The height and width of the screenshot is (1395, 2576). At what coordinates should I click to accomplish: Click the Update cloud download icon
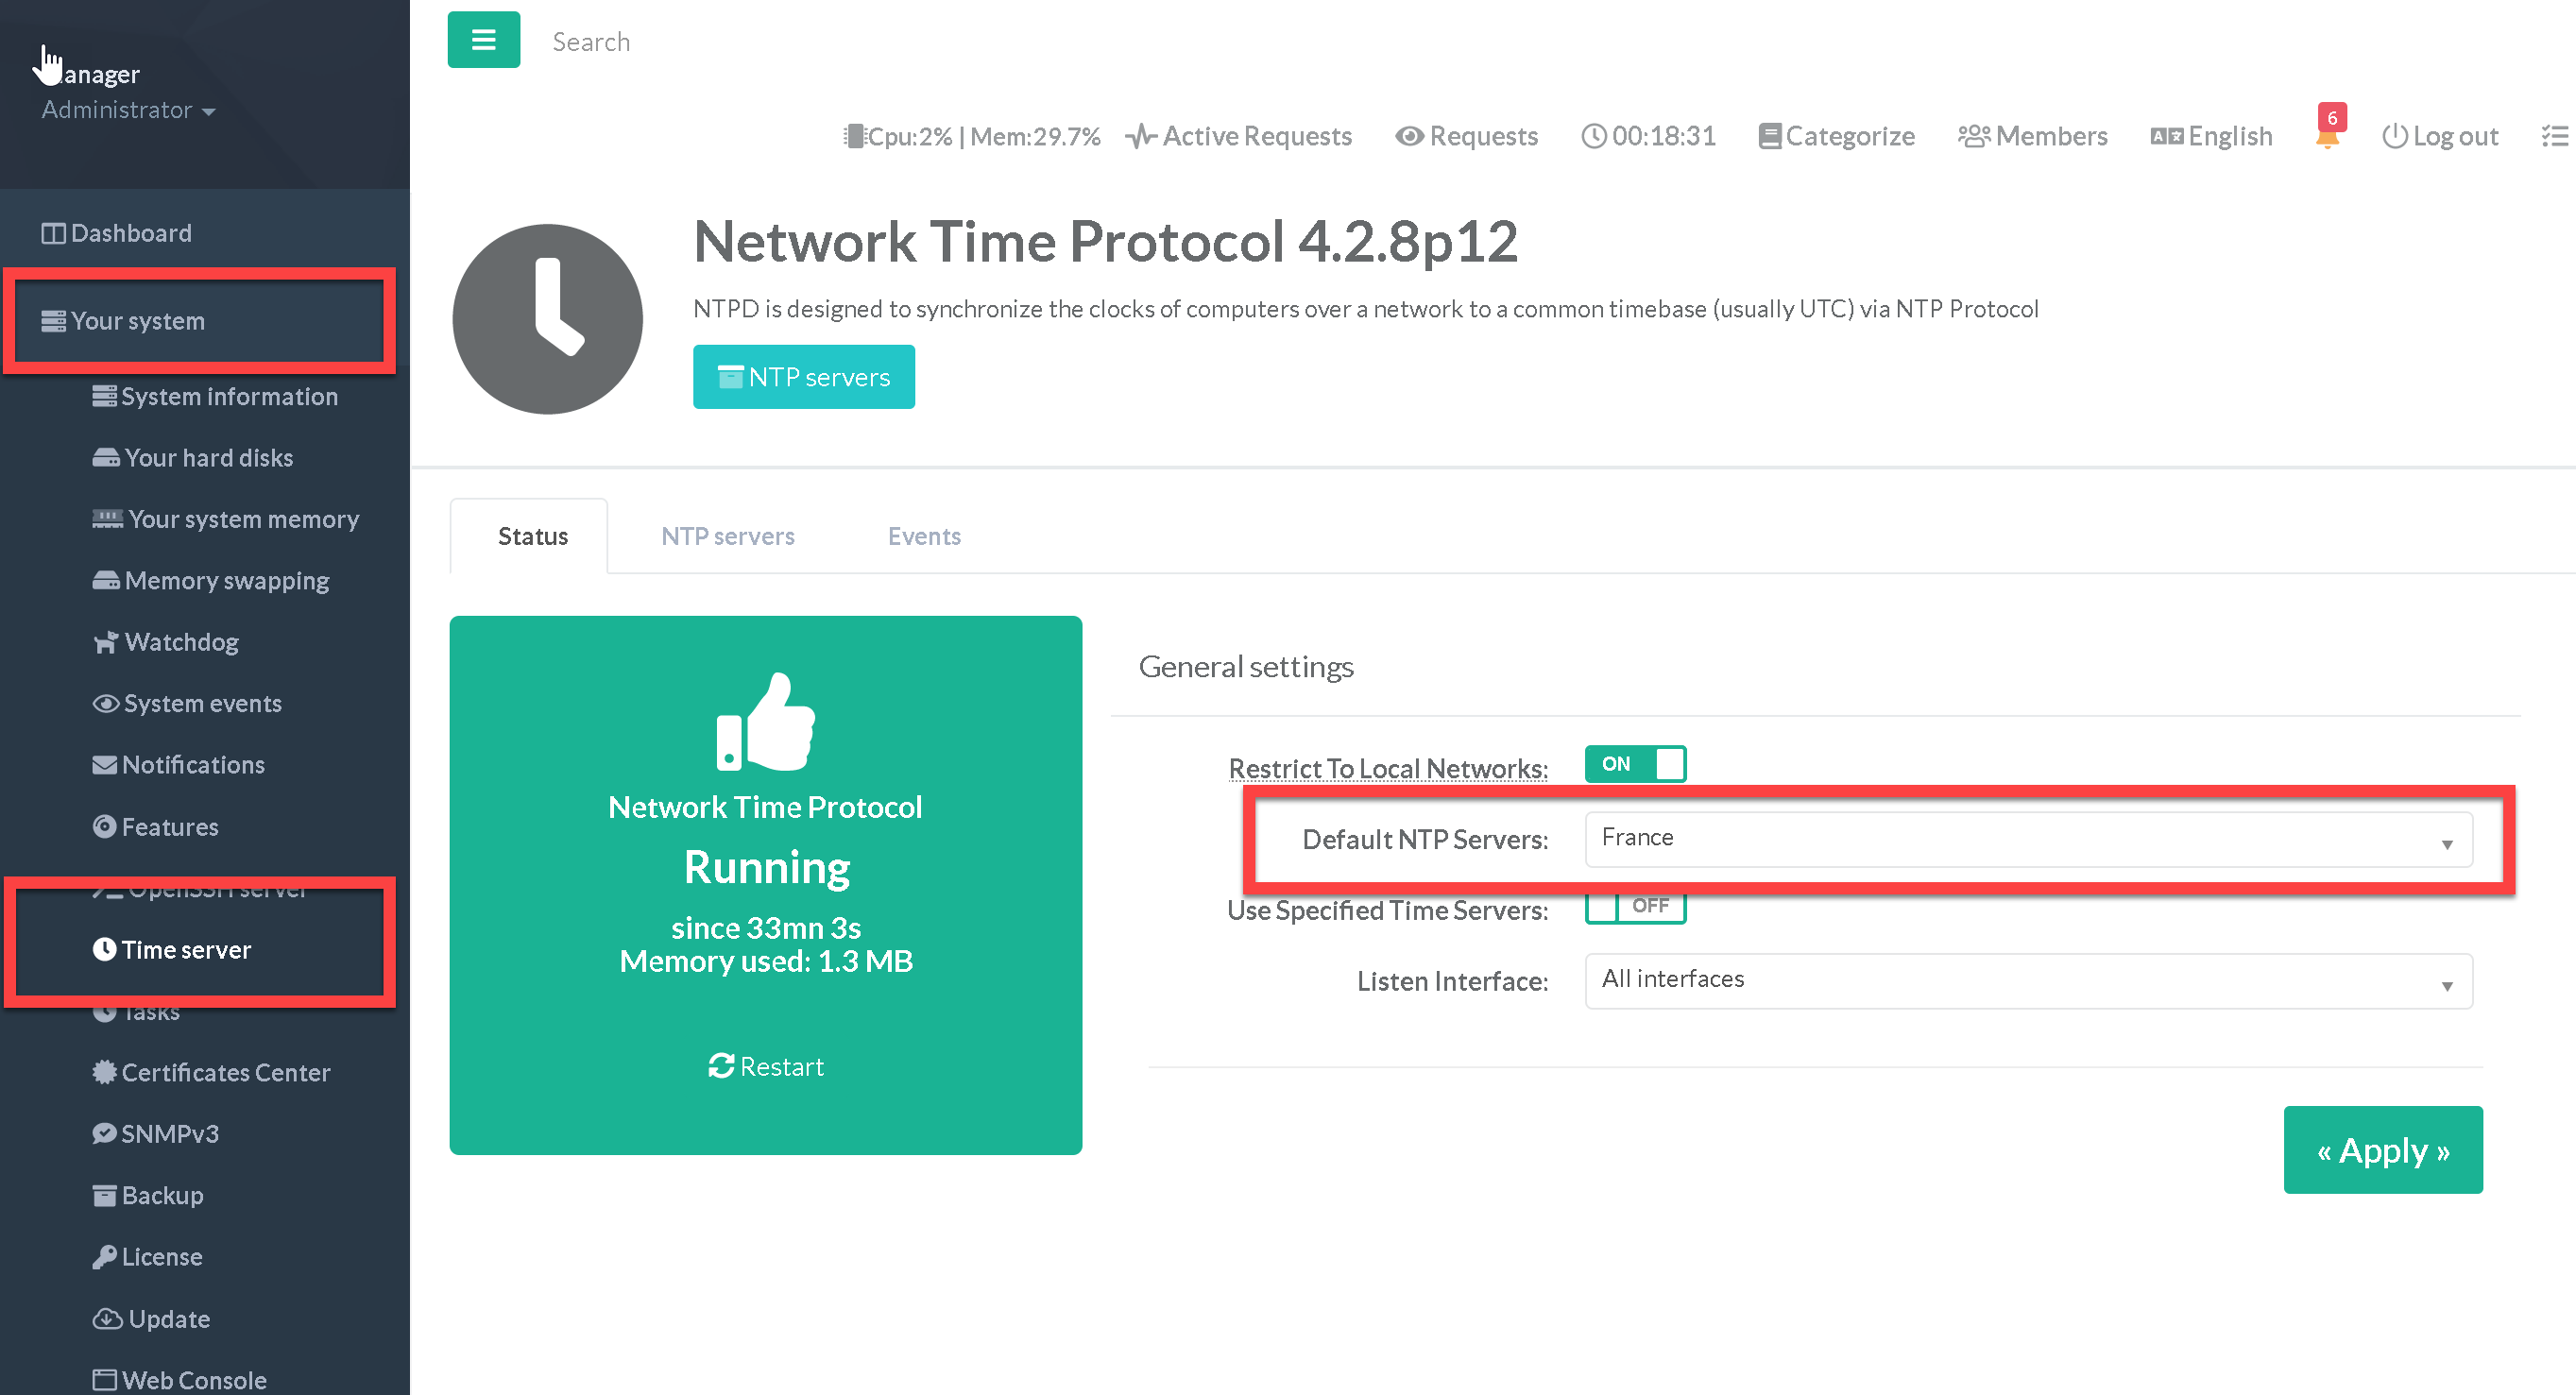(x=107, y=1319)
